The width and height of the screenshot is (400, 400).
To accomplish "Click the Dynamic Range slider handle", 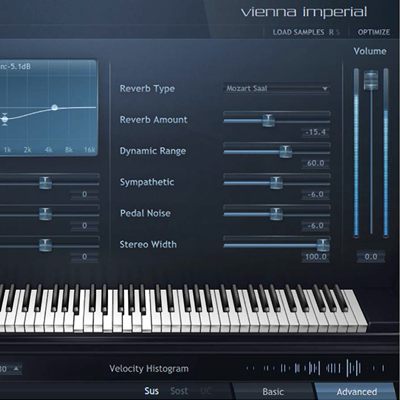I will coord(286,151).
